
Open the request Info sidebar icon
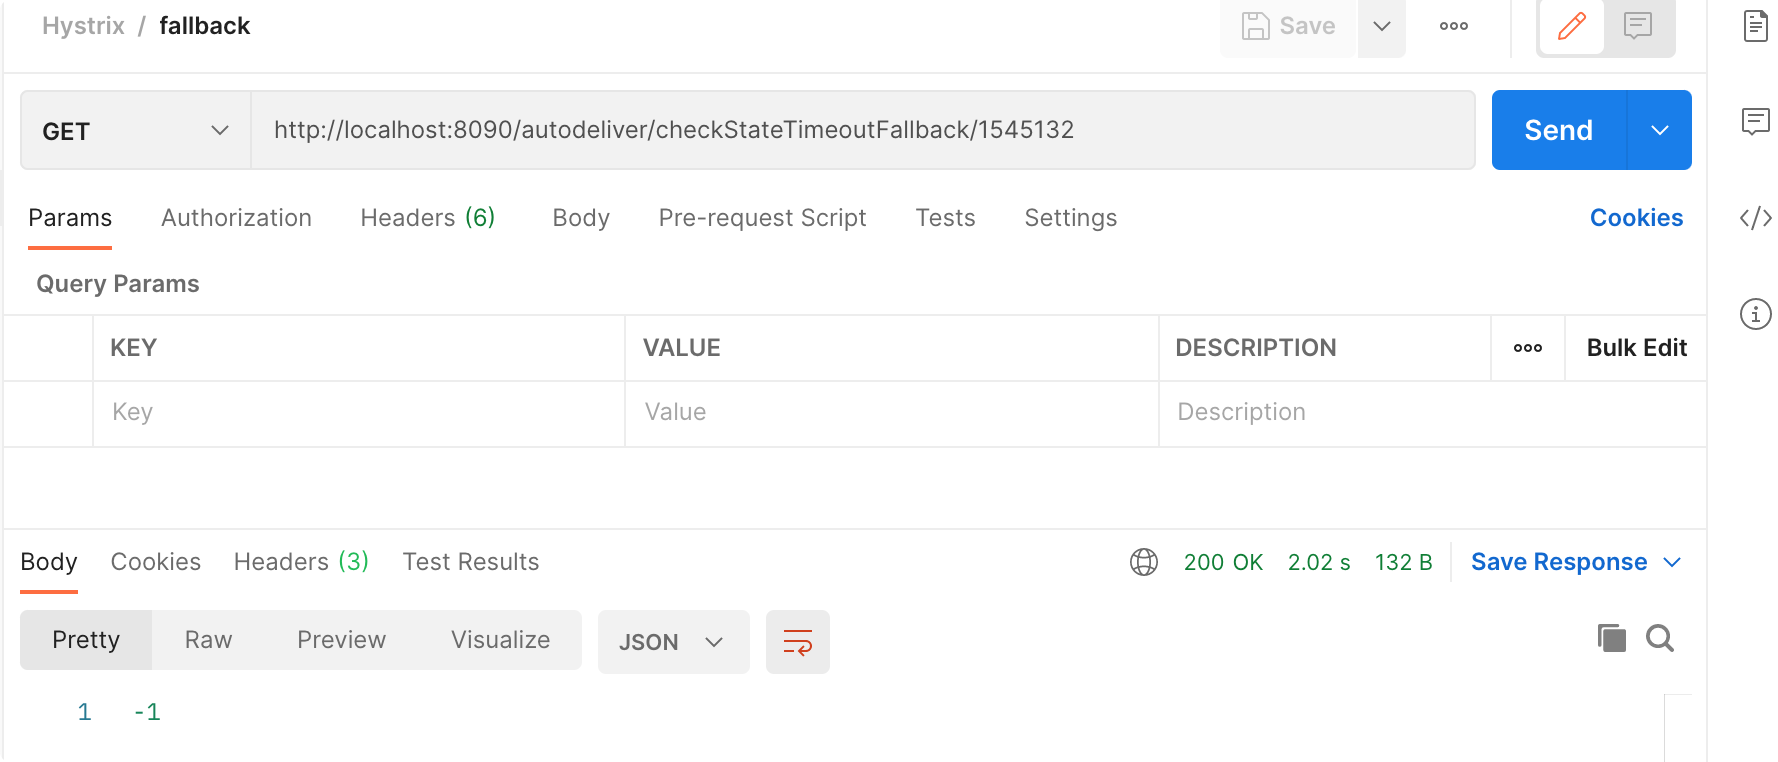(1756, 314)
